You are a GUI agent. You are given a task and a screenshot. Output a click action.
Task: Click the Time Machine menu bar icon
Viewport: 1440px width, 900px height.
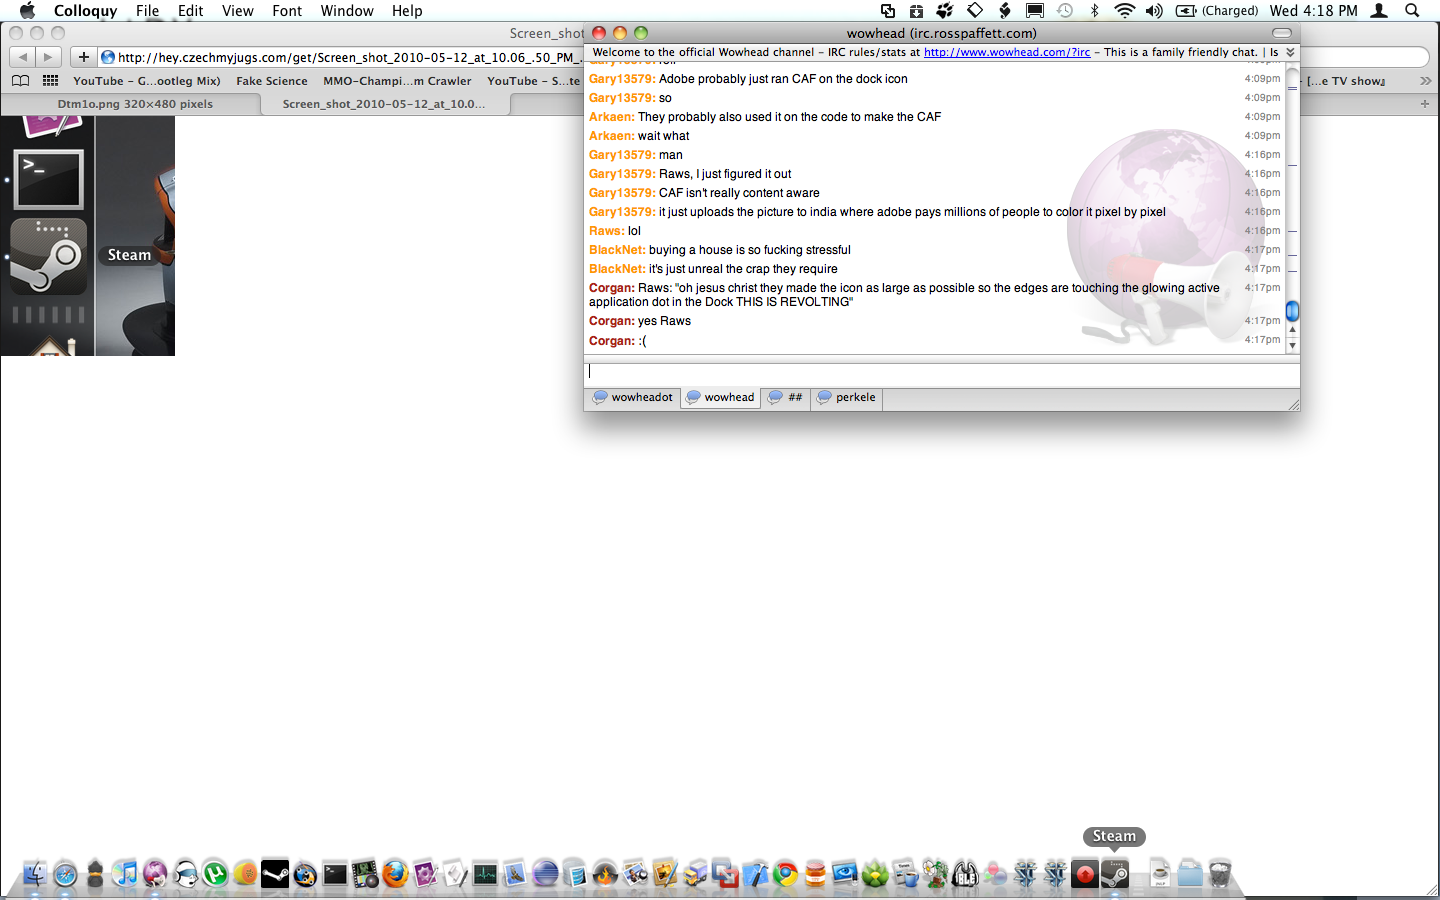click(1065, 11)
